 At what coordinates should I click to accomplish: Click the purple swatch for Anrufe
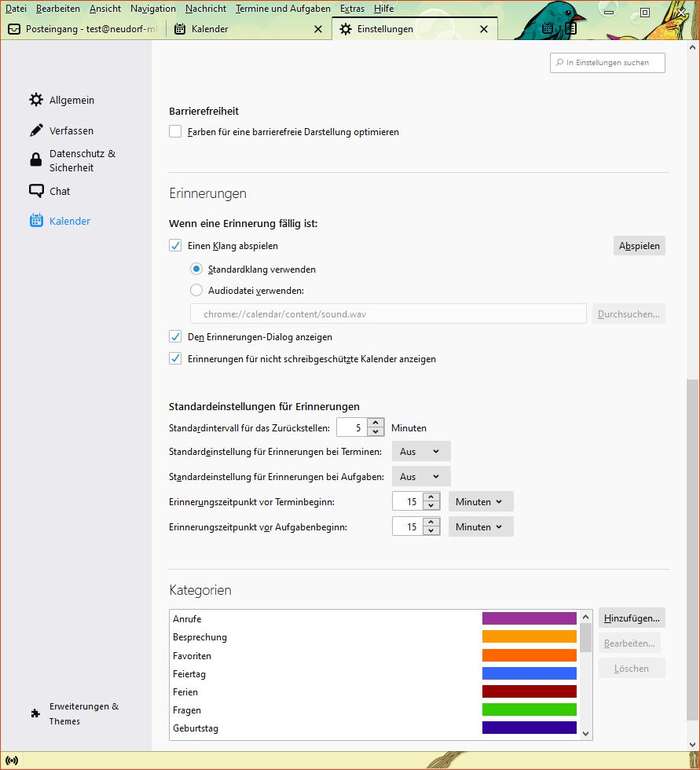tap(529, 619)
